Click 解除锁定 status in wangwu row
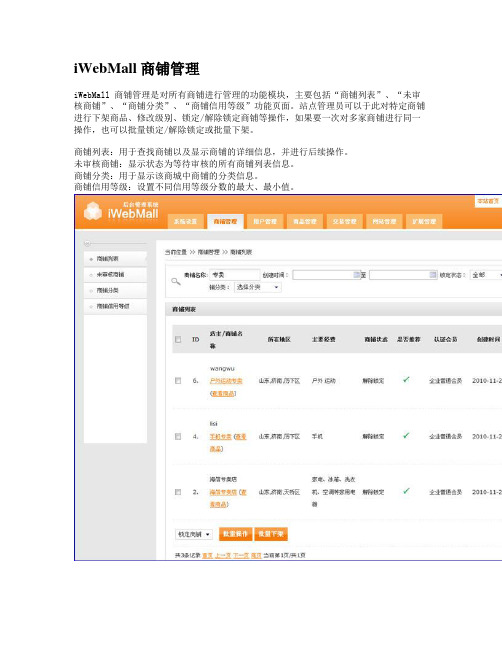Viewport: 502px width, 649px height. [x=373, y=381]
